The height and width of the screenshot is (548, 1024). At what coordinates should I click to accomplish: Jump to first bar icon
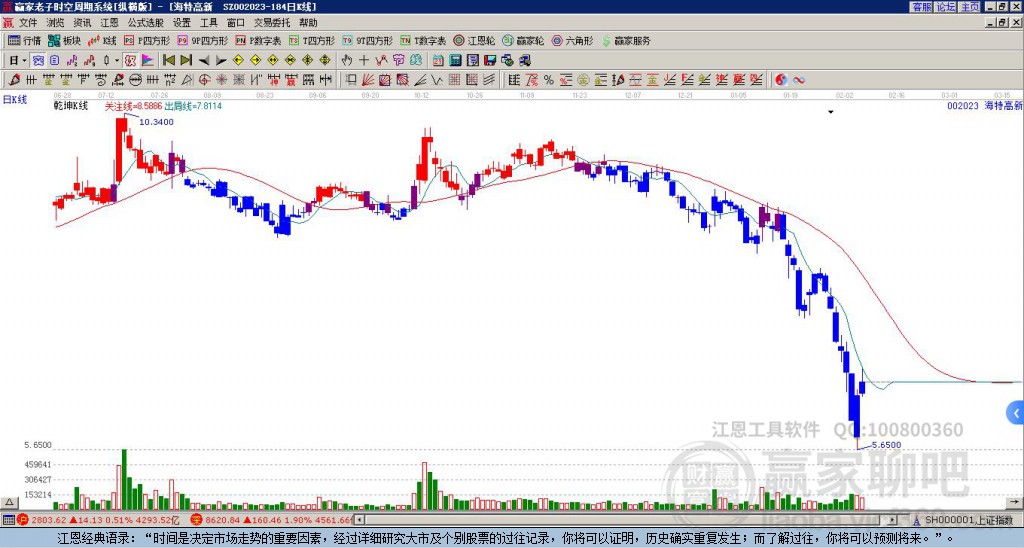pyautogui.click(x=168, y=60)
